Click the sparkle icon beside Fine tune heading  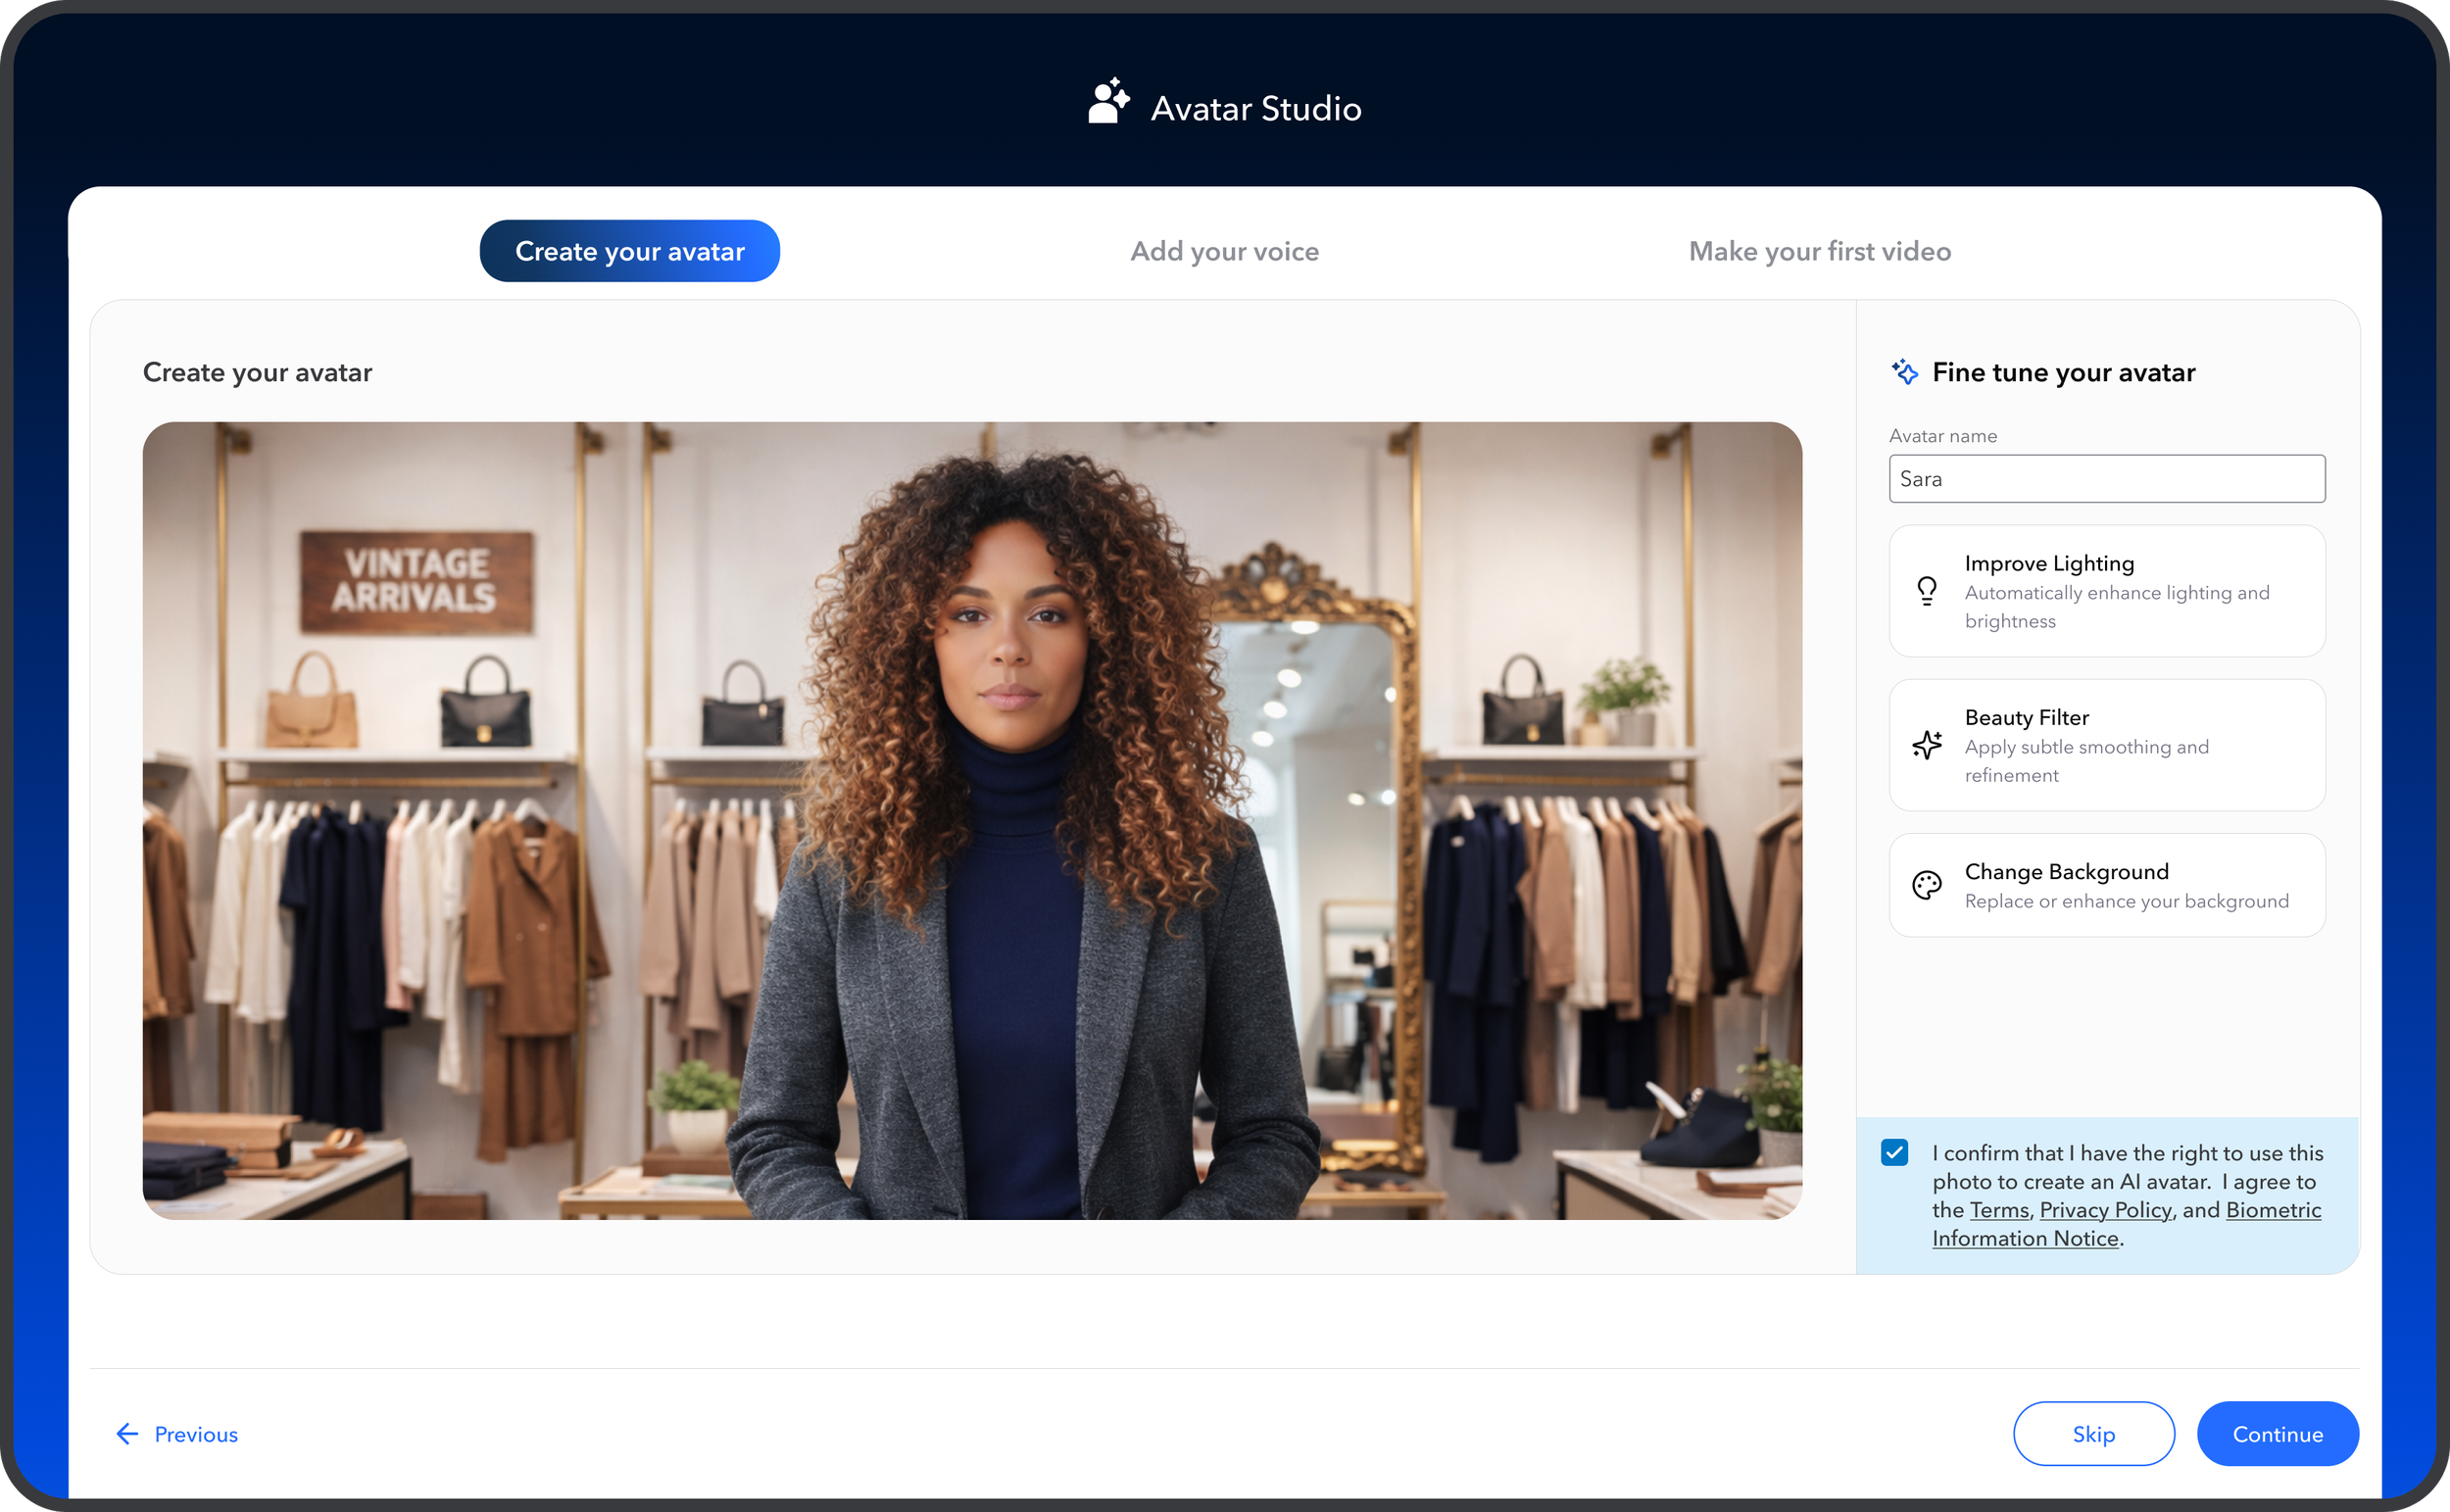pyautogui.click(x=1904, y=372)
